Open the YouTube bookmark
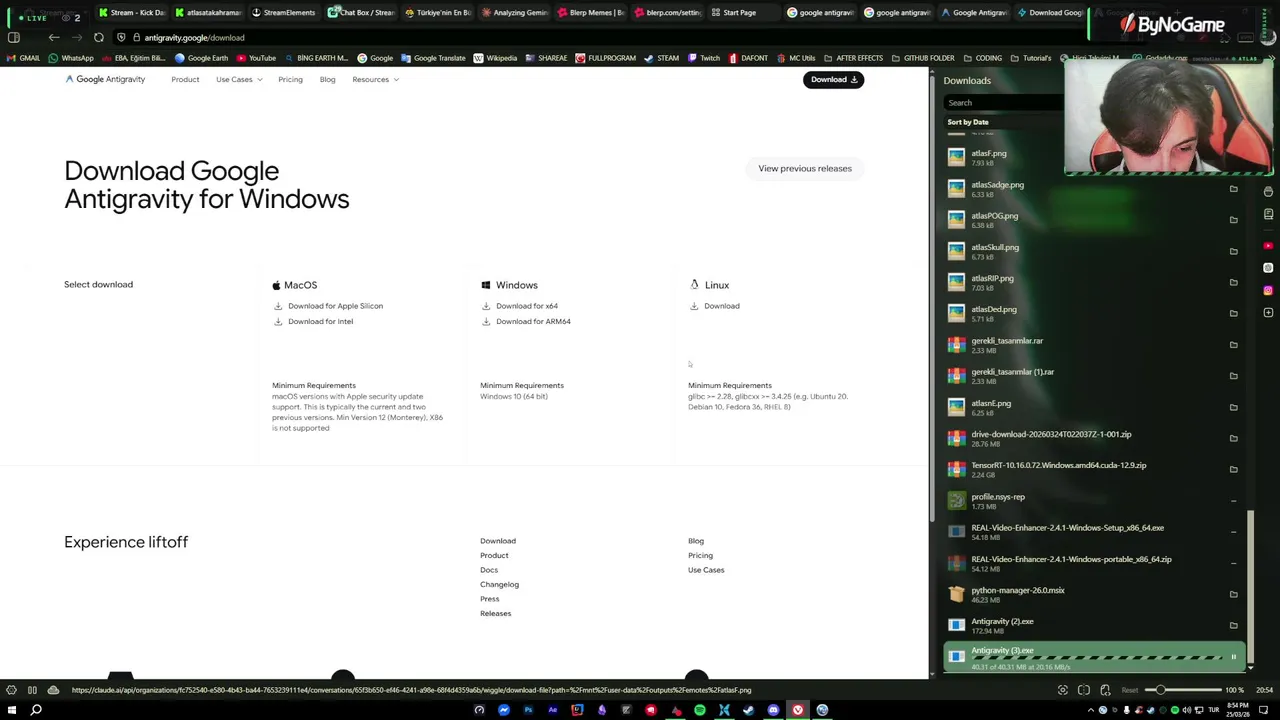 [256, 58]
